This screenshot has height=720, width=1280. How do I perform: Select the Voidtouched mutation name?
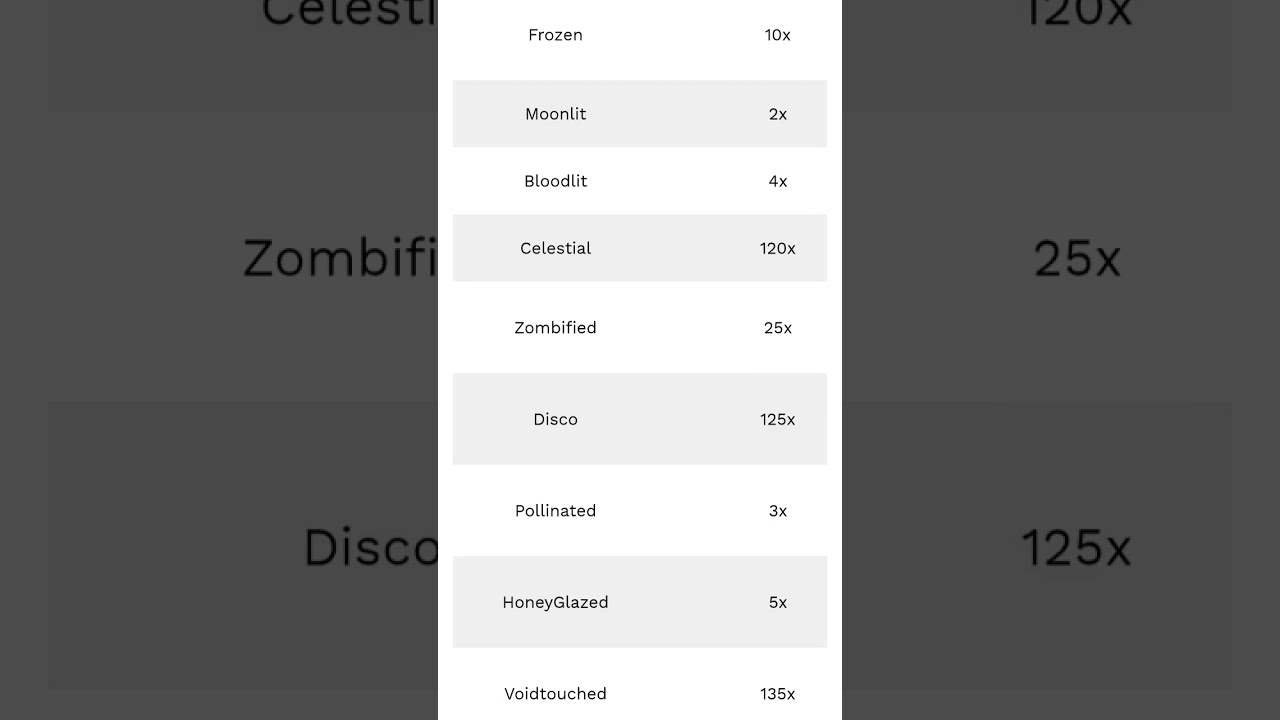tap(555, 694)
